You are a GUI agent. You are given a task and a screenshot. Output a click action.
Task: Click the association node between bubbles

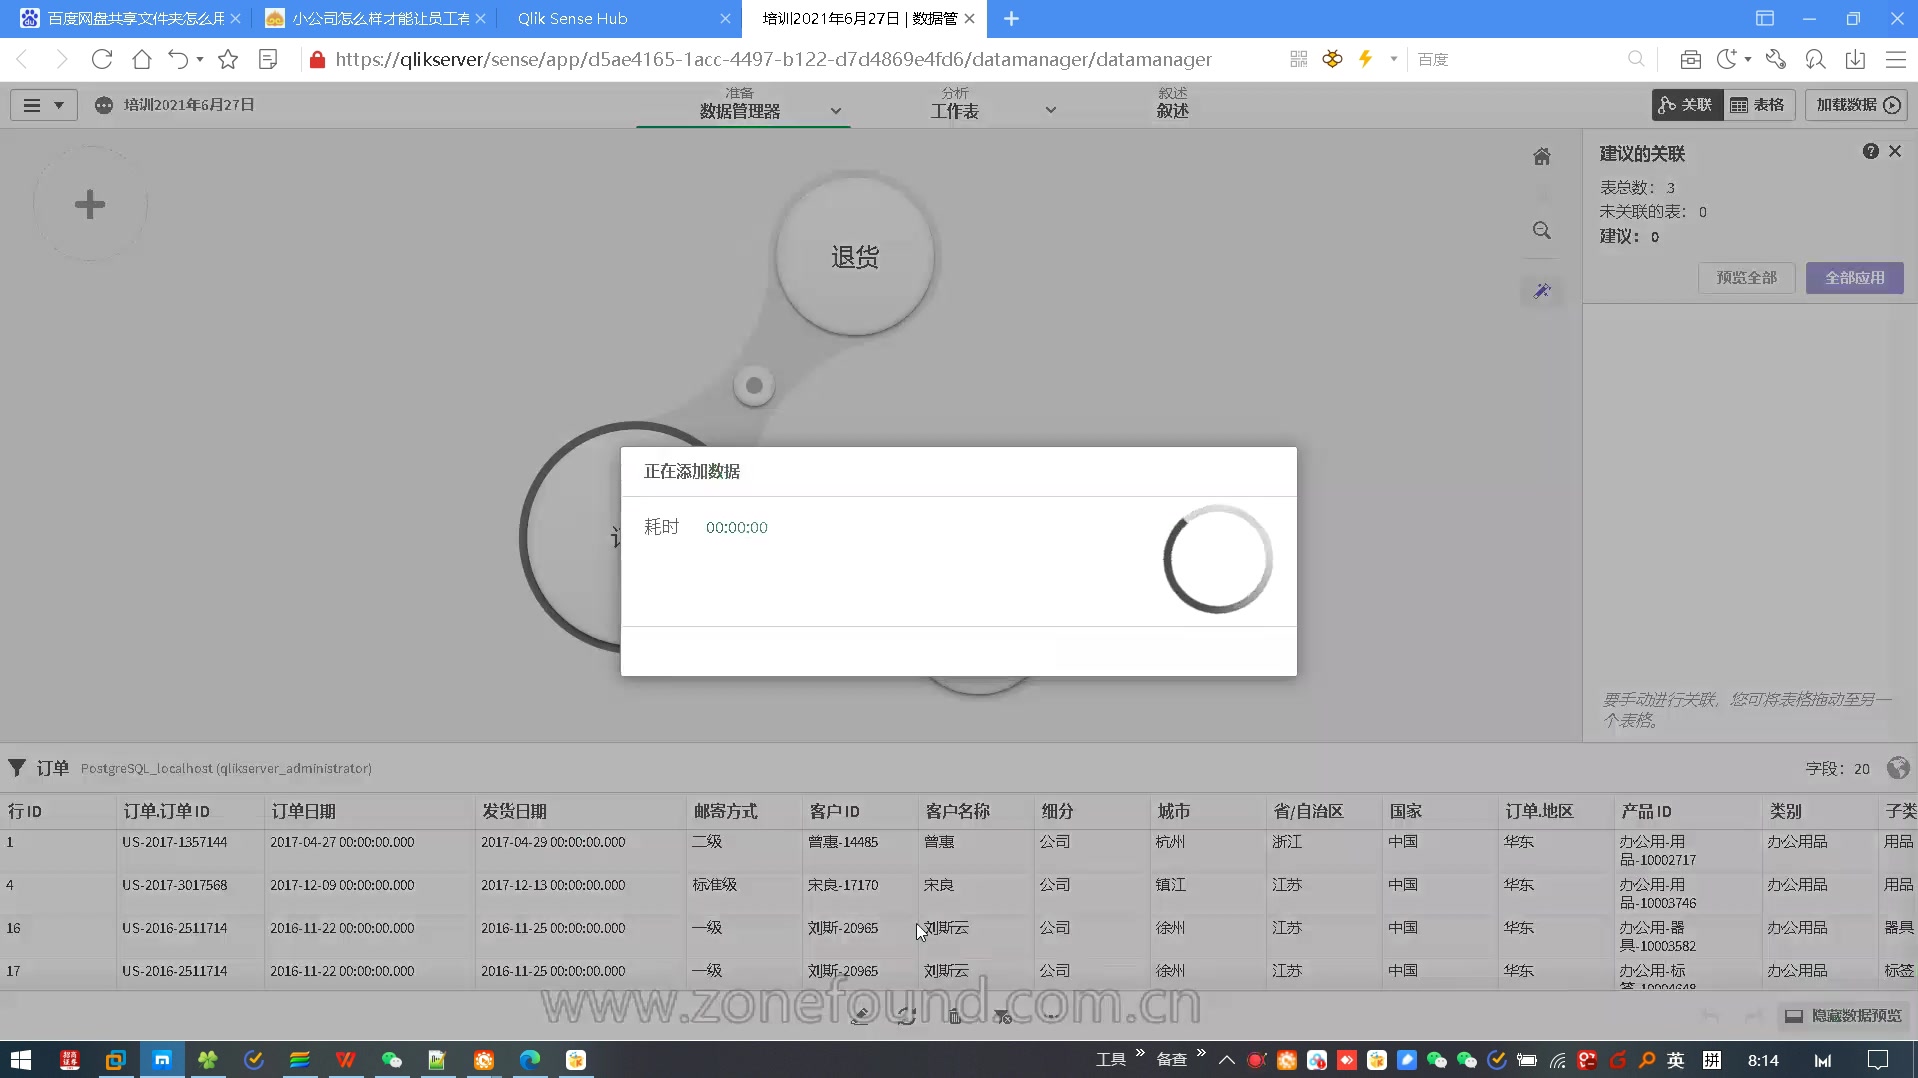coord(754,386)
